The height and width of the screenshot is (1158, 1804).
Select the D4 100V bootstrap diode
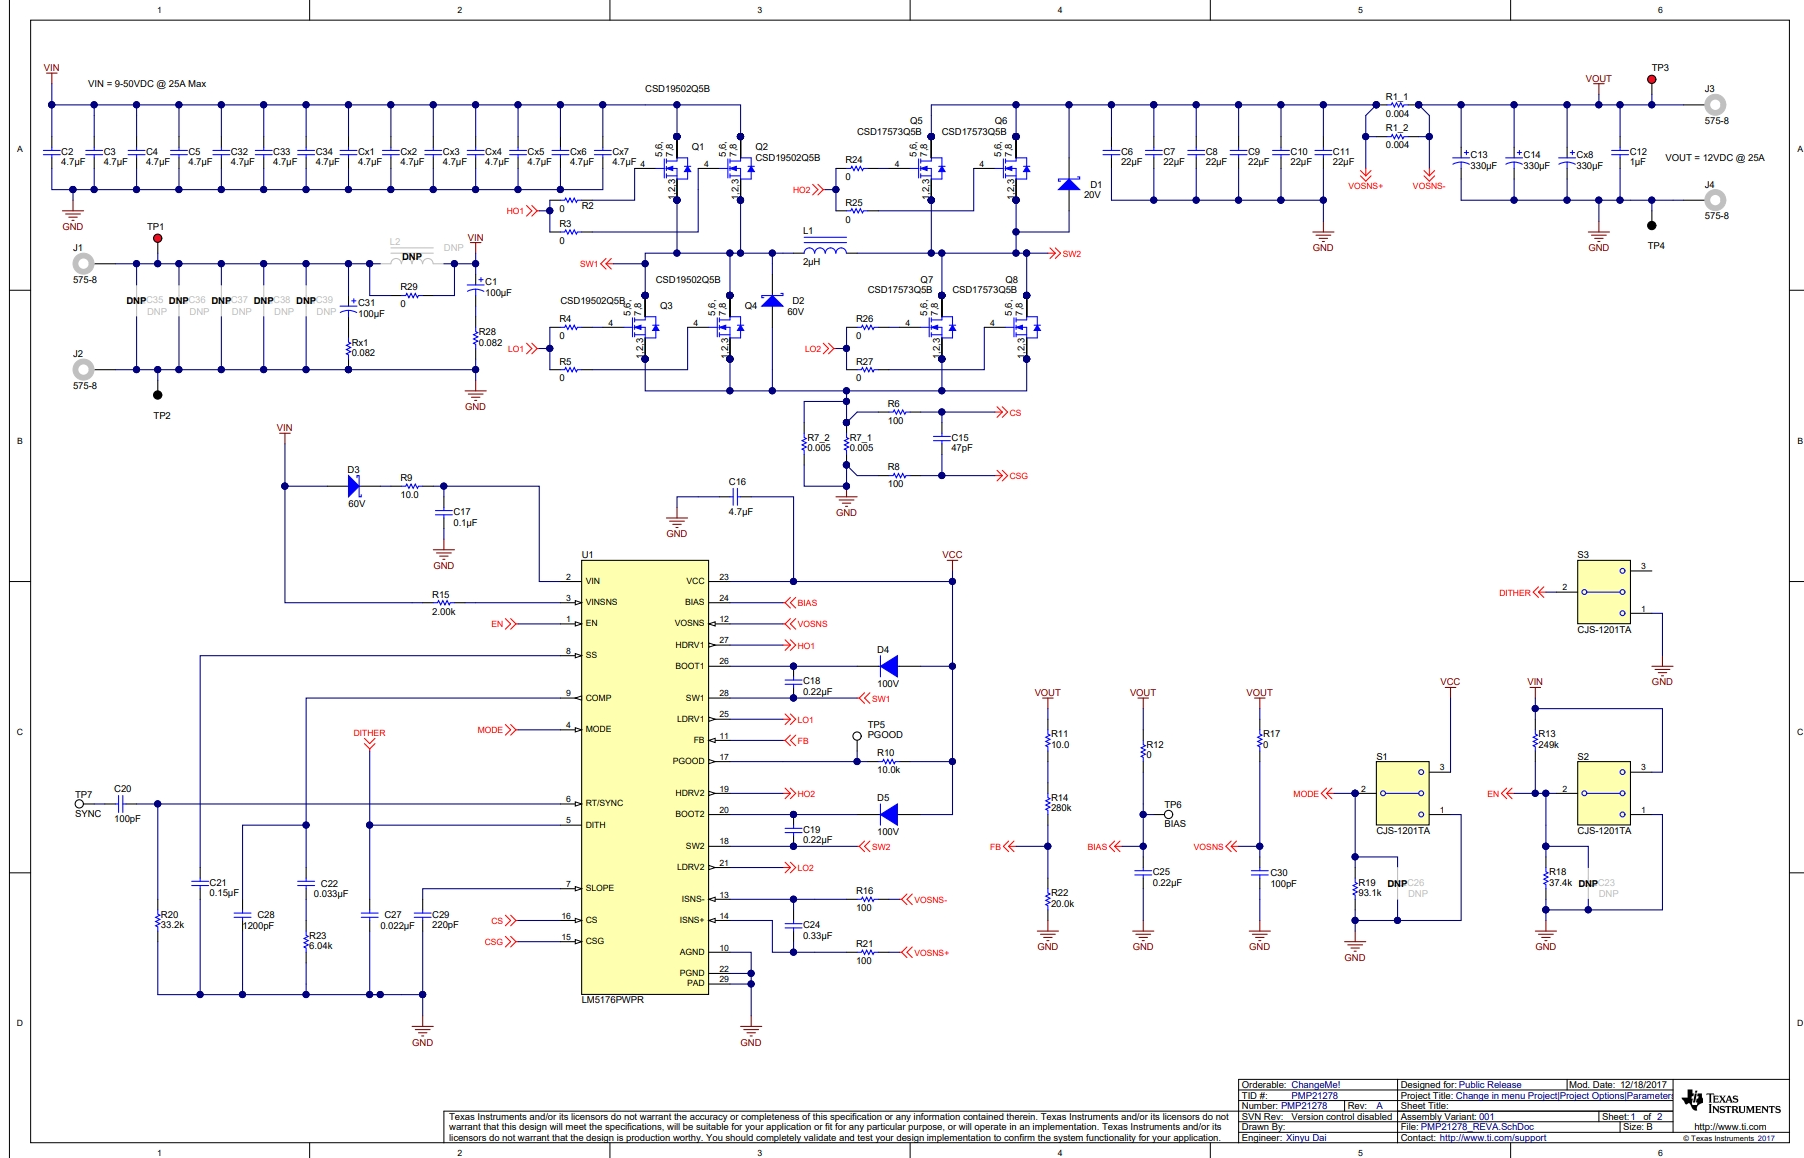(x=887, y=666)
